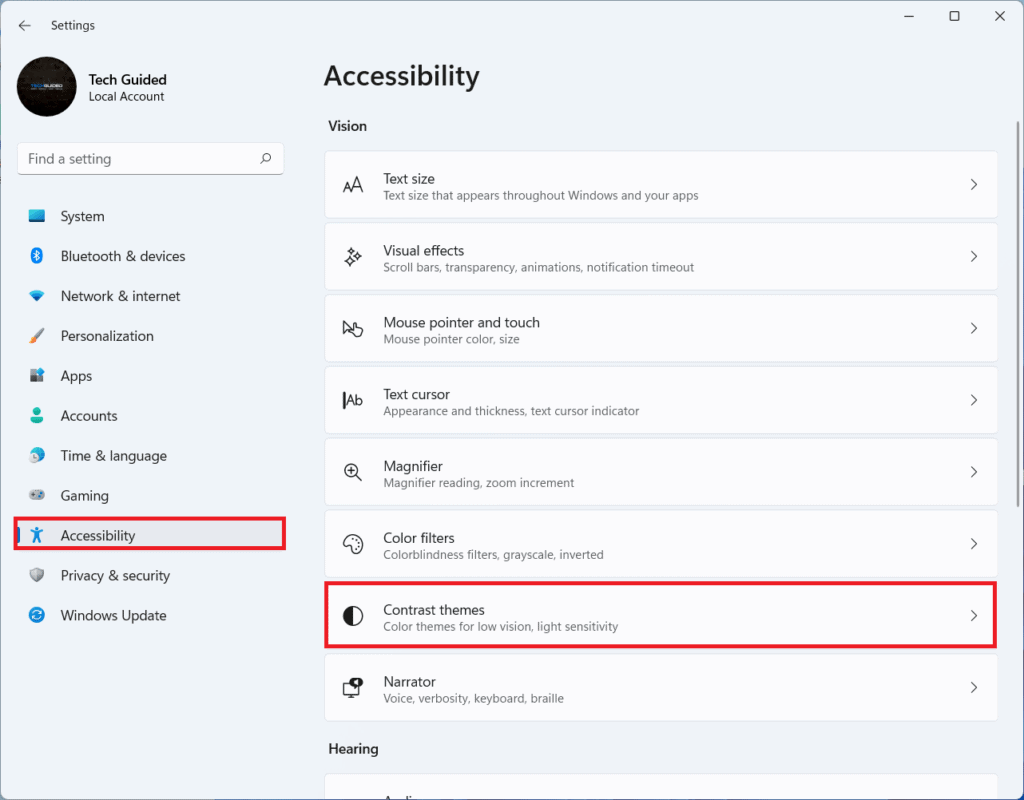The image size is (1024, 800).
Task: Open Network & internet section
Action: point(120,296)
